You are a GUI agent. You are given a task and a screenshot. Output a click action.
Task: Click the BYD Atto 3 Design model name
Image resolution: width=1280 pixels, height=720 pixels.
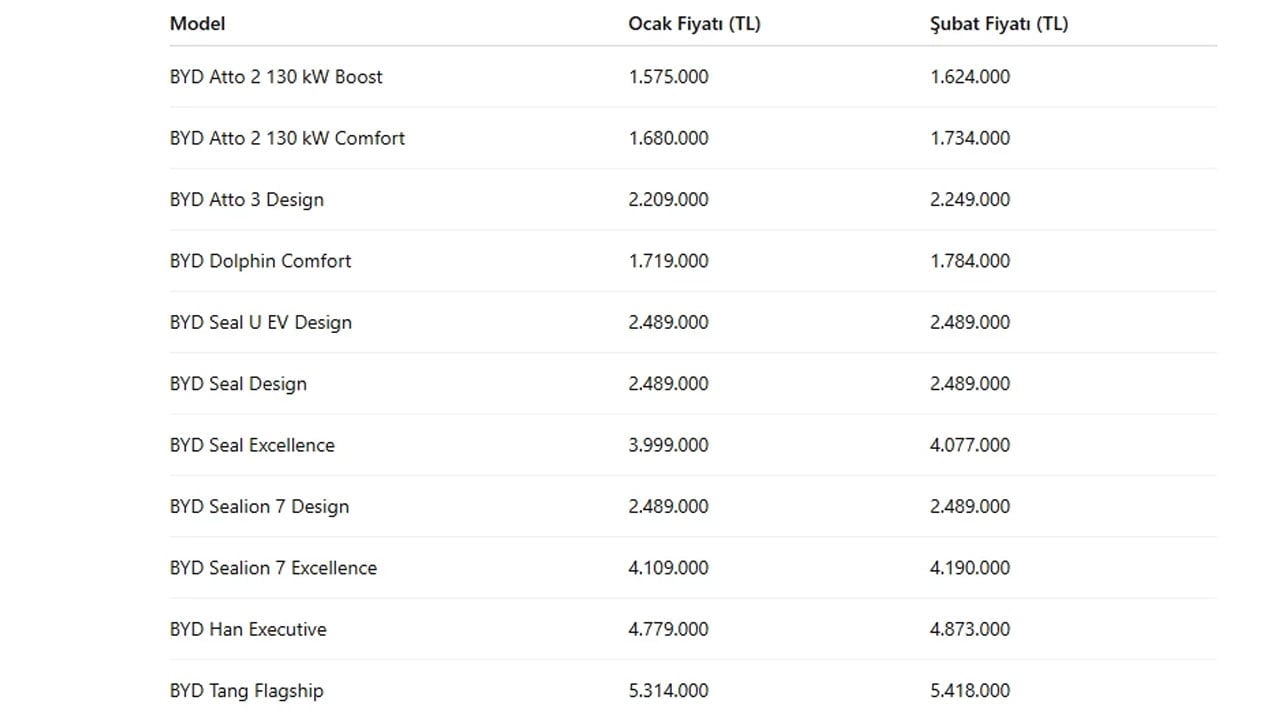pyautogui.click(x=247, y=200)
